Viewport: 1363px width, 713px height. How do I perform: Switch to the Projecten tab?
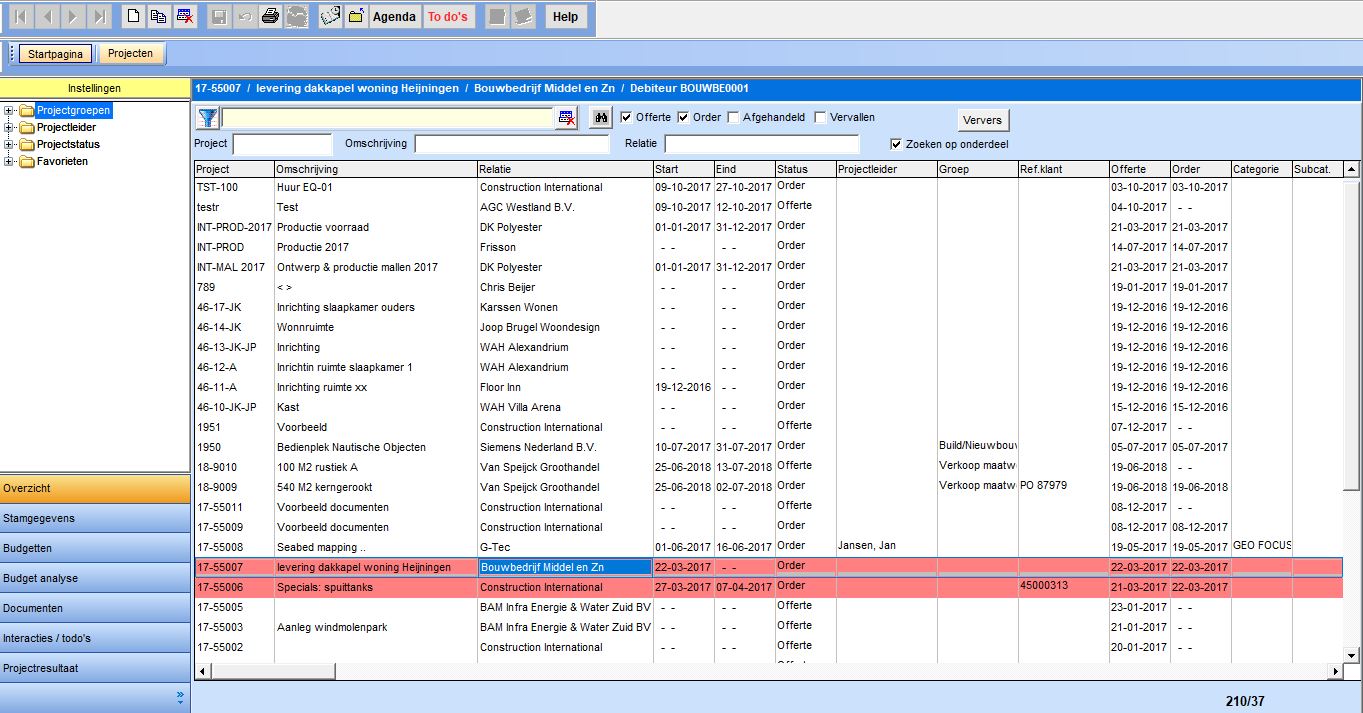[131, 54]
